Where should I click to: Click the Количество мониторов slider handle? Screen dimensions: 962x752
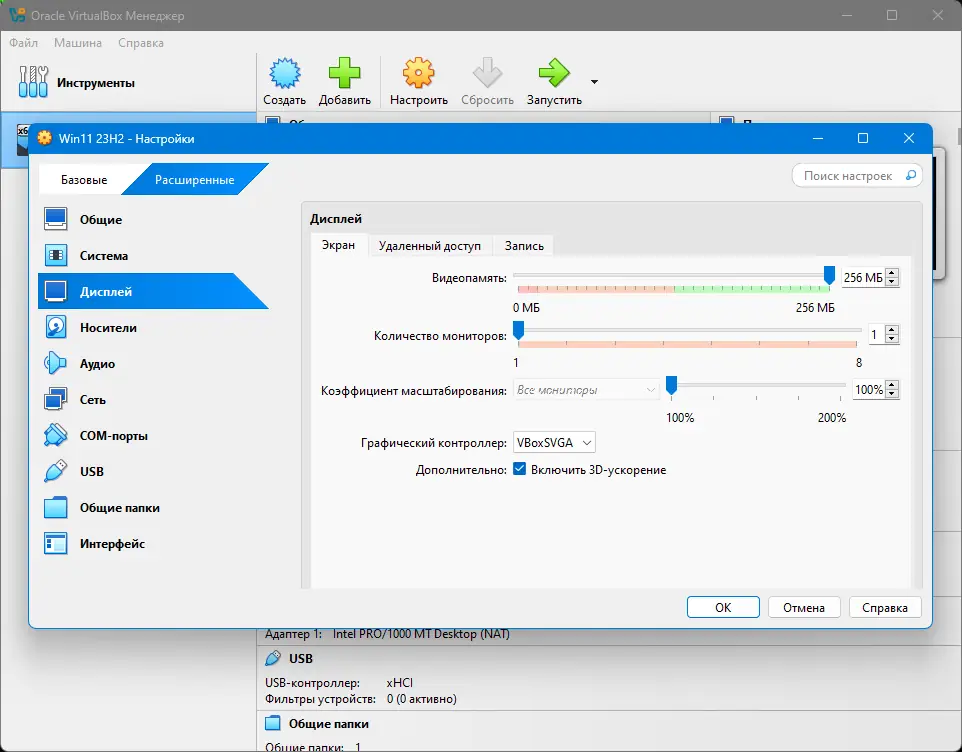(x=518, y=330)
